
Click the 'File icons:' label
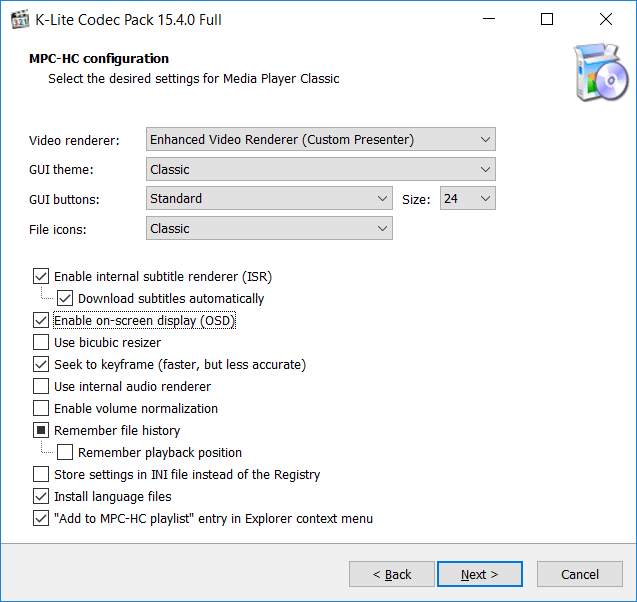click(x=58, y=230)
